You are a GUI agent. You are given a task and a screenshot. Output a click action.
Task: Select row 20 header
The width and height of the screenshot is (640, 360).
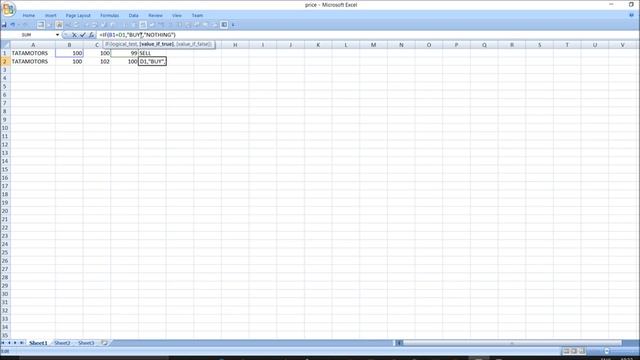5,211
